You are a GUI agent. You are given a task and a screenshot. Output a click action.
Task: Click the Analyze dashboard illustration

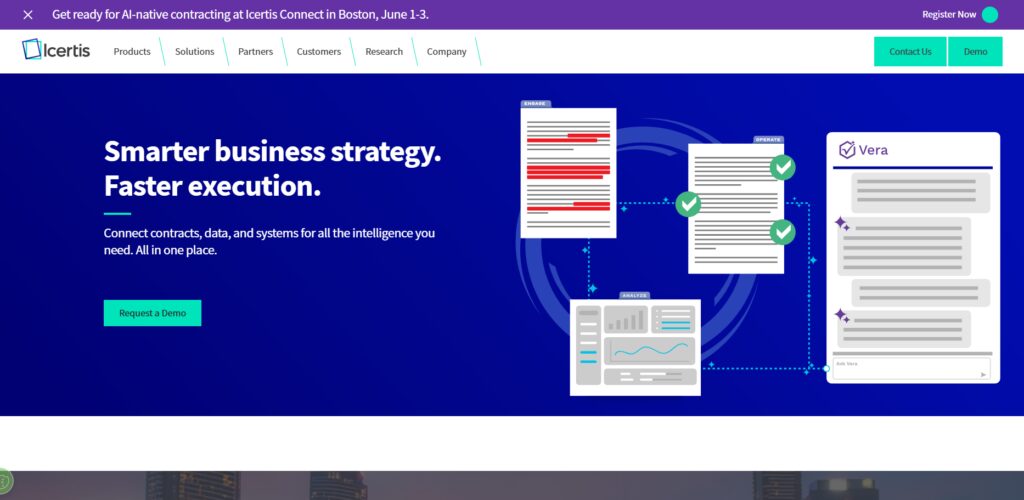pos(635,347)
